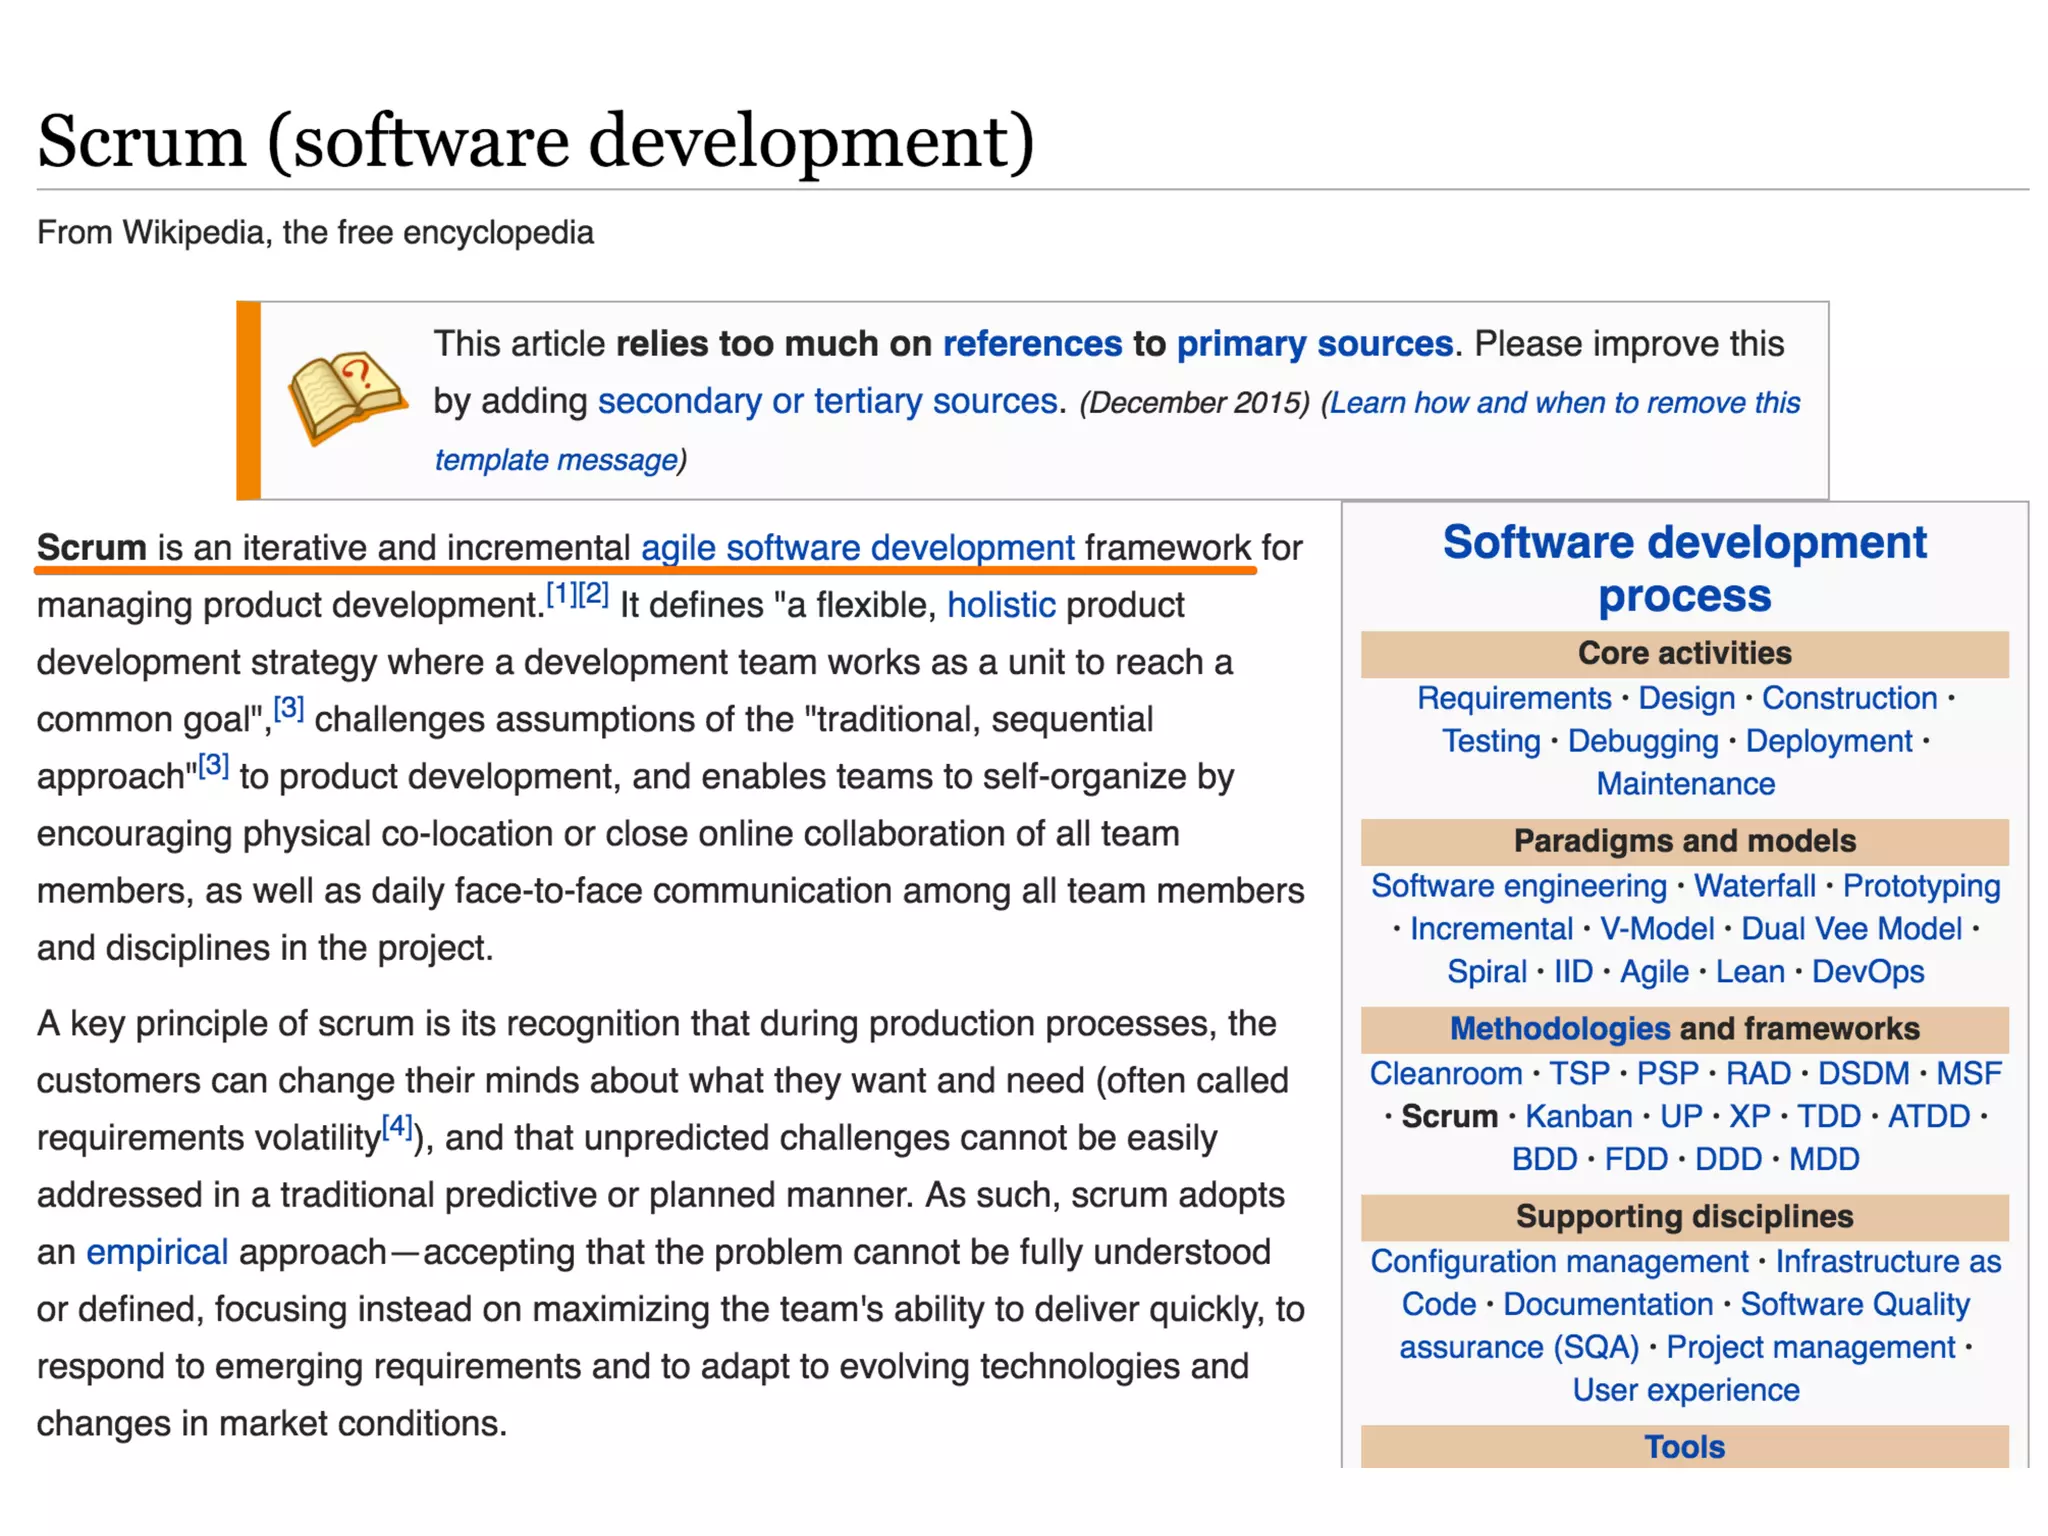Click 'Requirements' under Core activities
The height and width of the screenshot is (1536, 2048).
pyautogui.click(x=1513, y=698)
